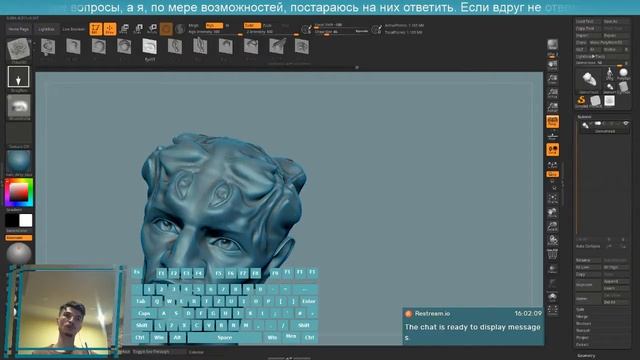Click the Live Boolean button

[73, 29]
